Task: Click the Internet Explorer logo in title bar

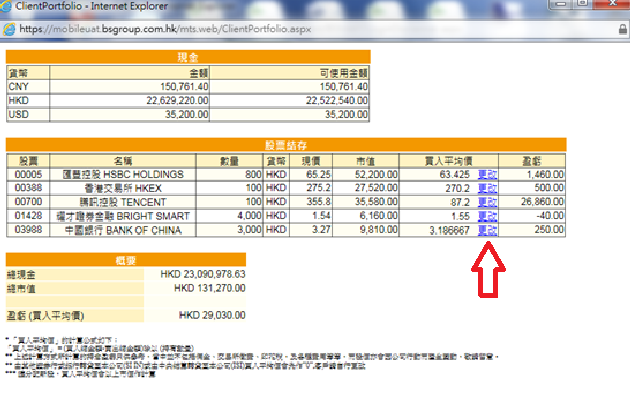Action: tap(6, 6)
